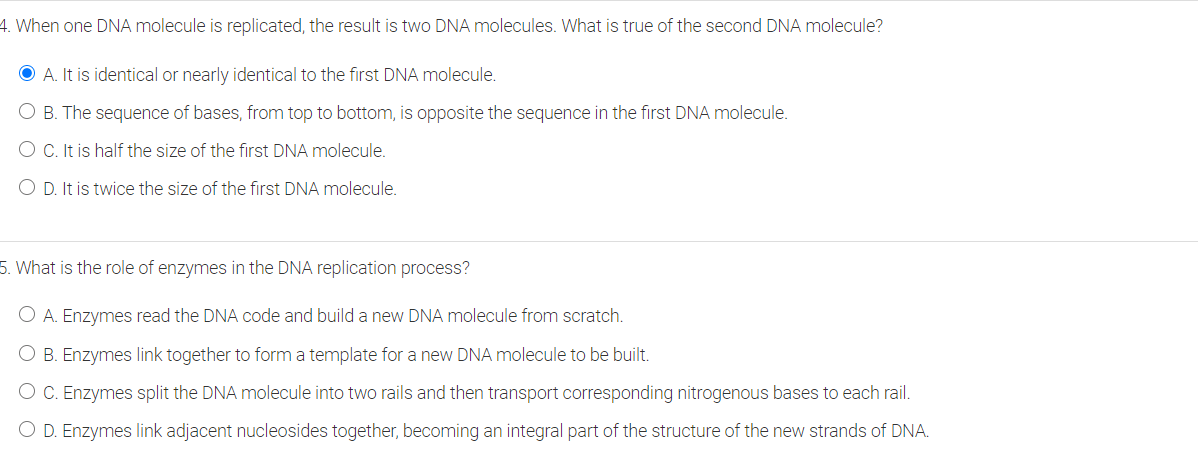Pick radio button C under question 5
1198x465 pixels.
[27, 393]
